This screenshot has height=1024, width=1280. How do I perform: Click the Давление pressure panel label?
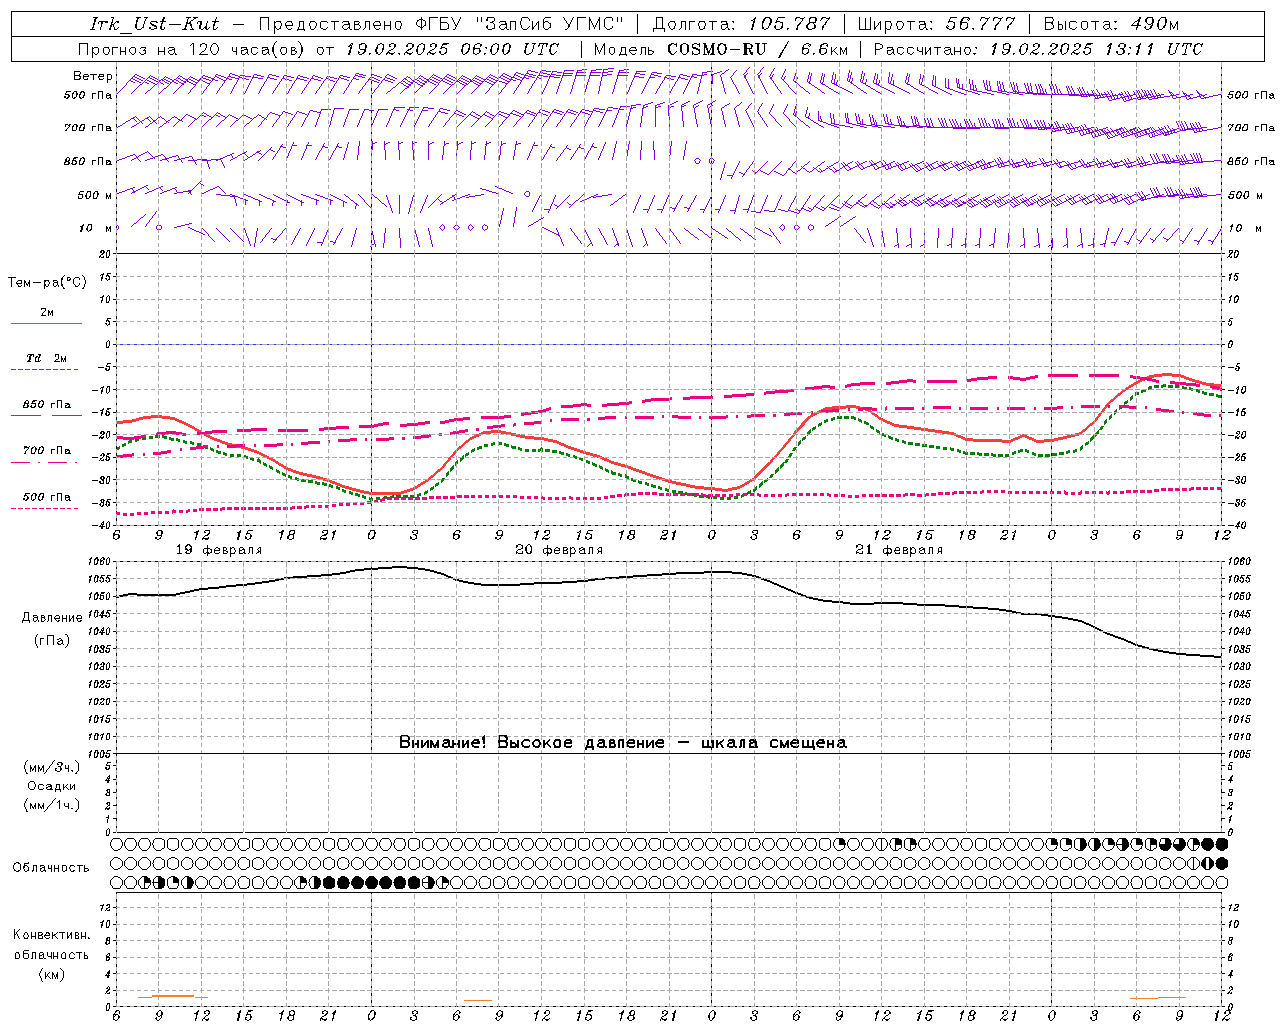(x=52, y=618)
